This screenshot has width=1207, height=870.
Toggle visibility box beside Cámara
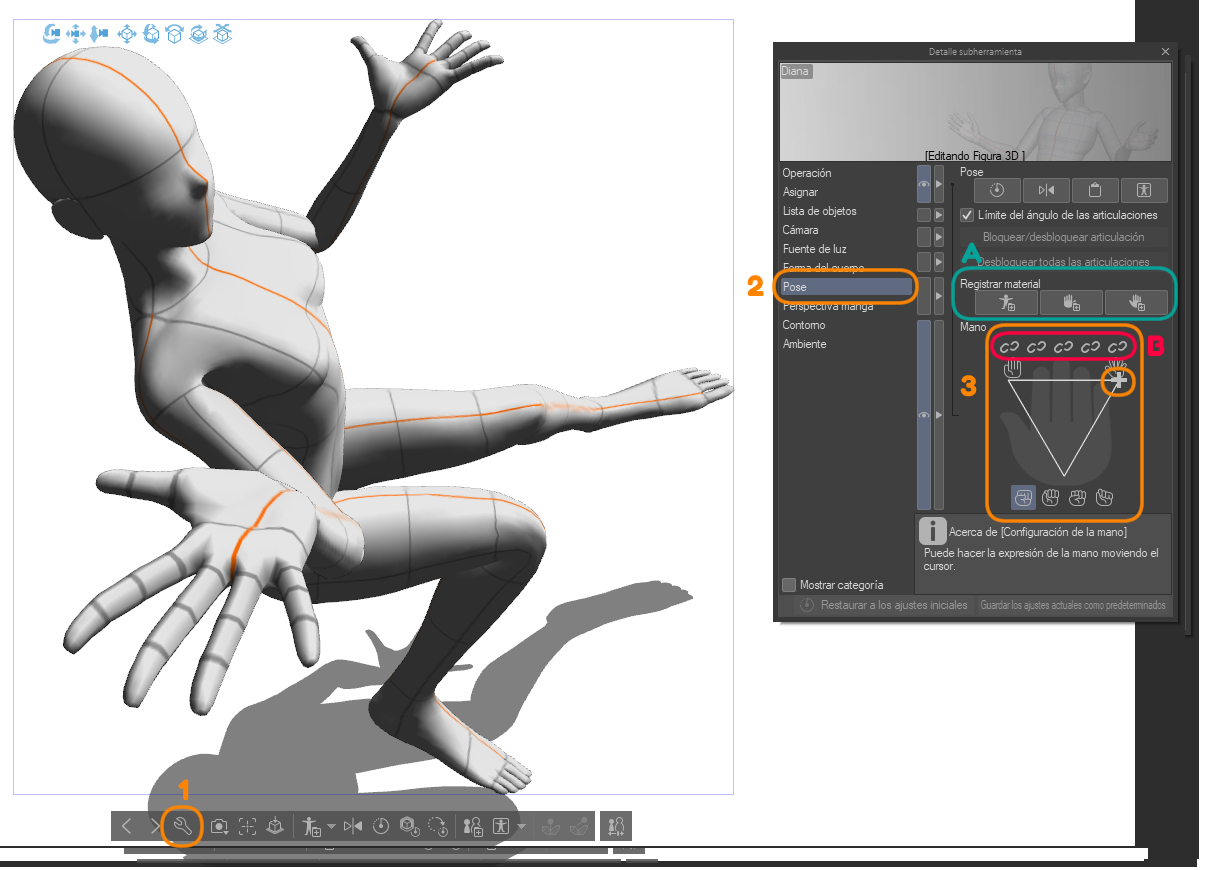pos(924,237)
